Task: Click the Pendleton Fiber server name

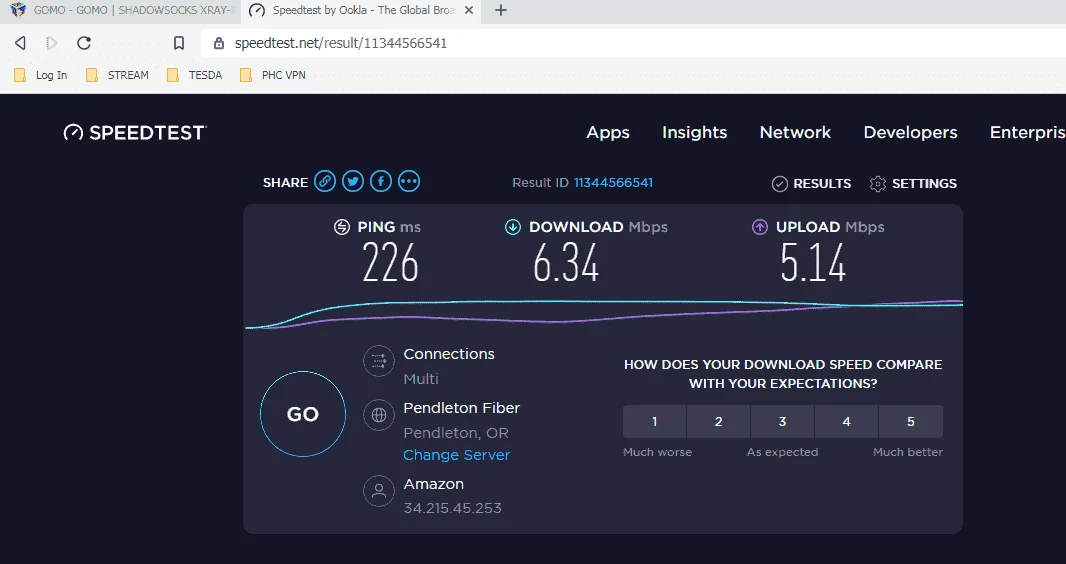Action: 462,408
